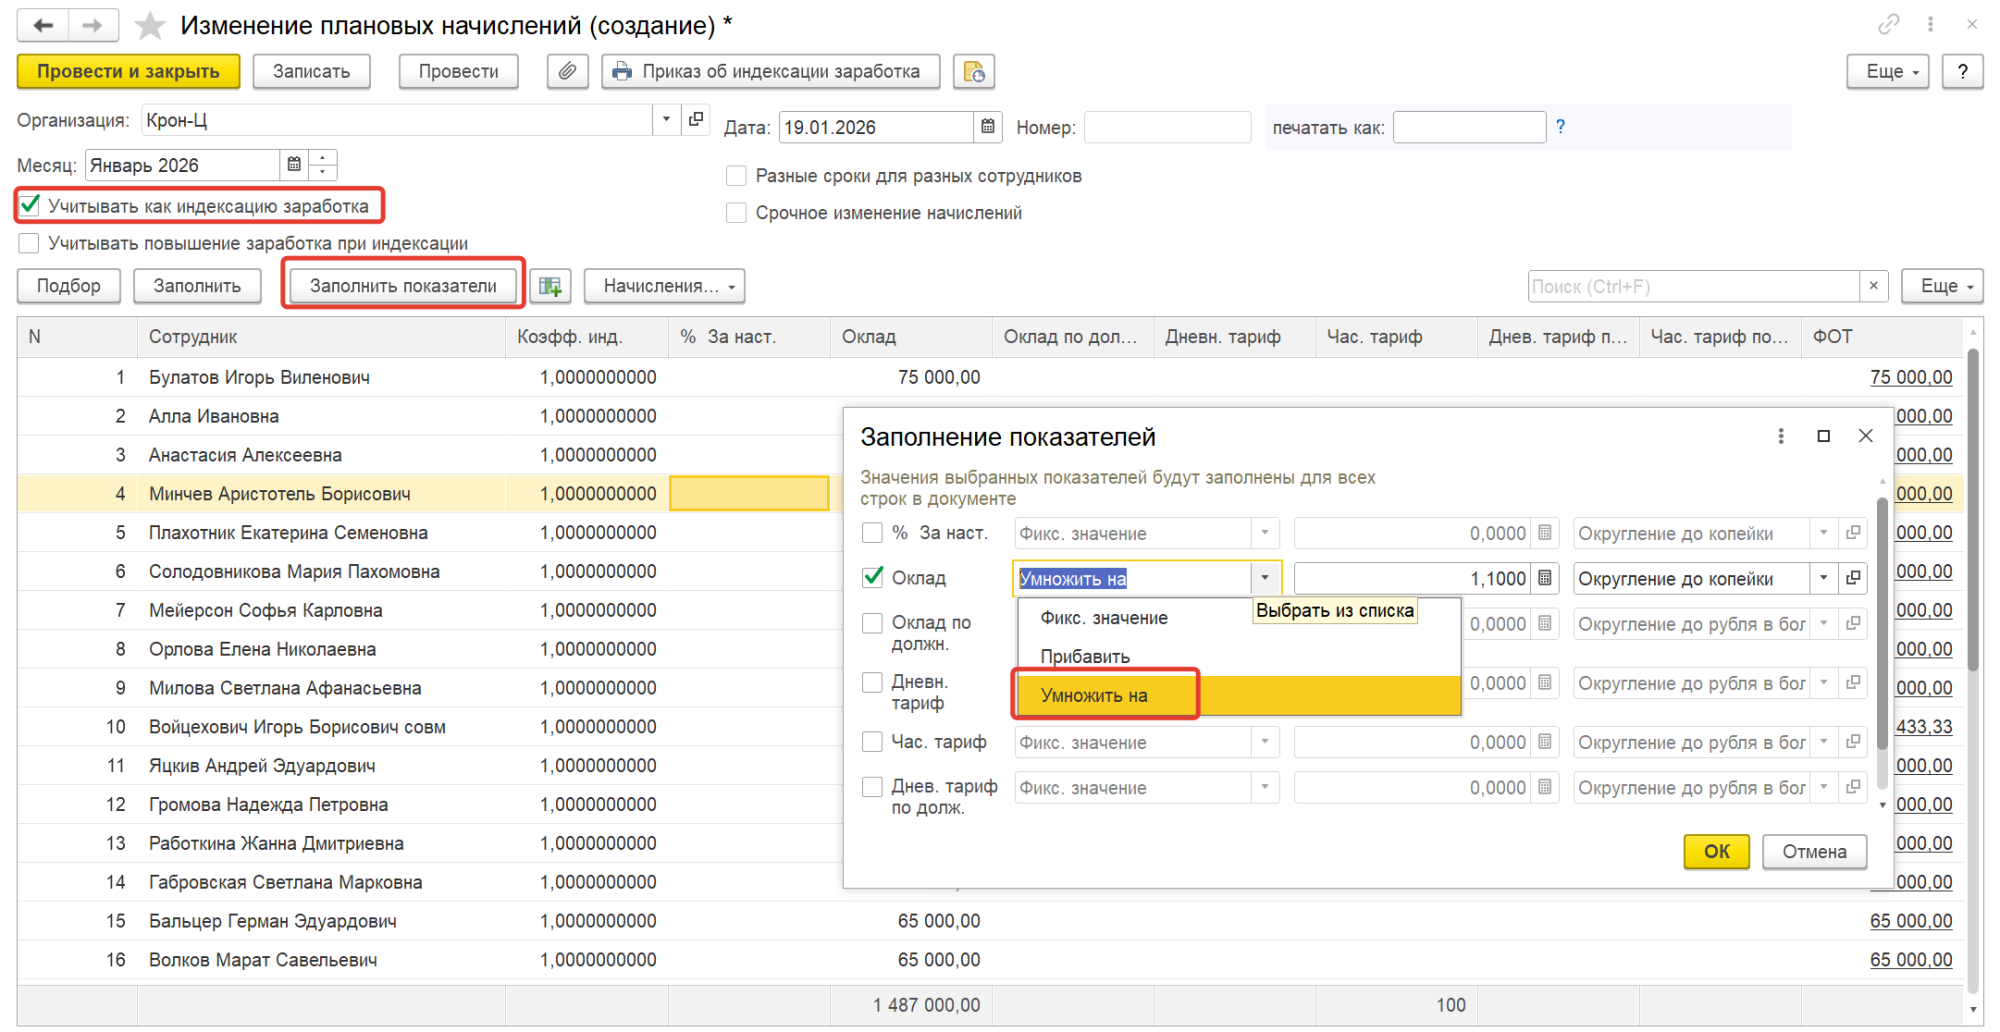Tick the Час. тариф checkbox in dialog
Image resolution: width=2000 pixels, height=1032 pixels.
(872, 742)
